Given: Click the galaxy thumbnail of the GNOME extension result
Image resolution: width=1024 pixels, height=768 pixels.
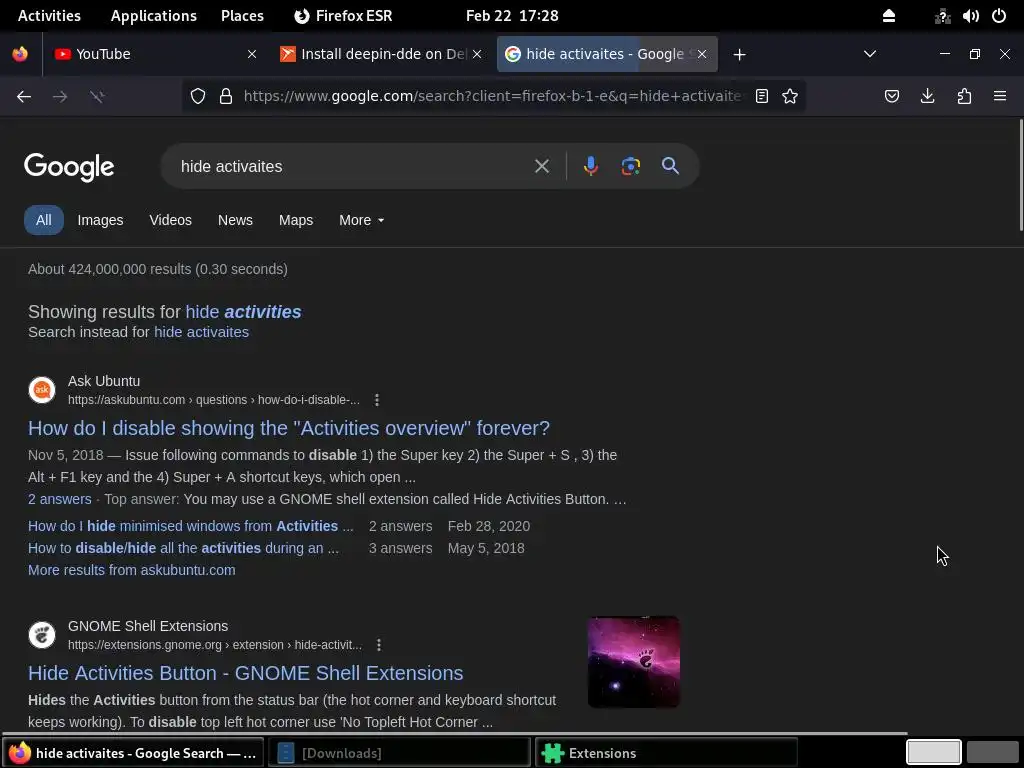Looking at the screenshot, I should [633, 662].
